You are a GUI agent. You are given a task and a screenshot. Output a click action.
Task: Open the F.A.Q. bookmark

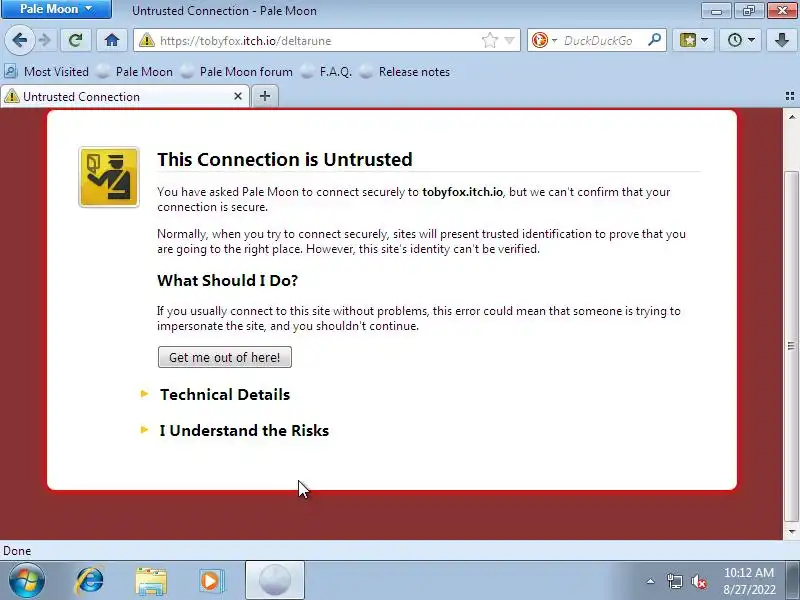[x=327, y=72]
